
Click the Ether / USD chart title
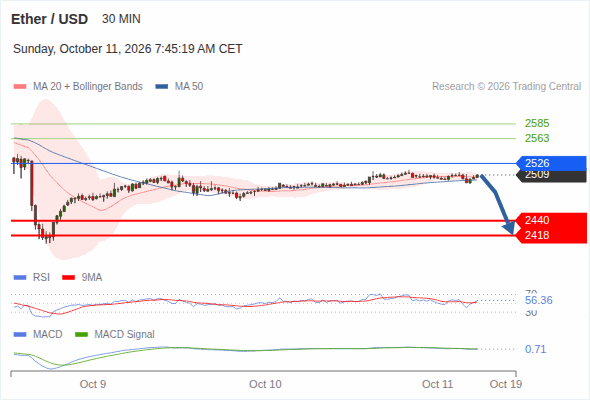point(49,19)
